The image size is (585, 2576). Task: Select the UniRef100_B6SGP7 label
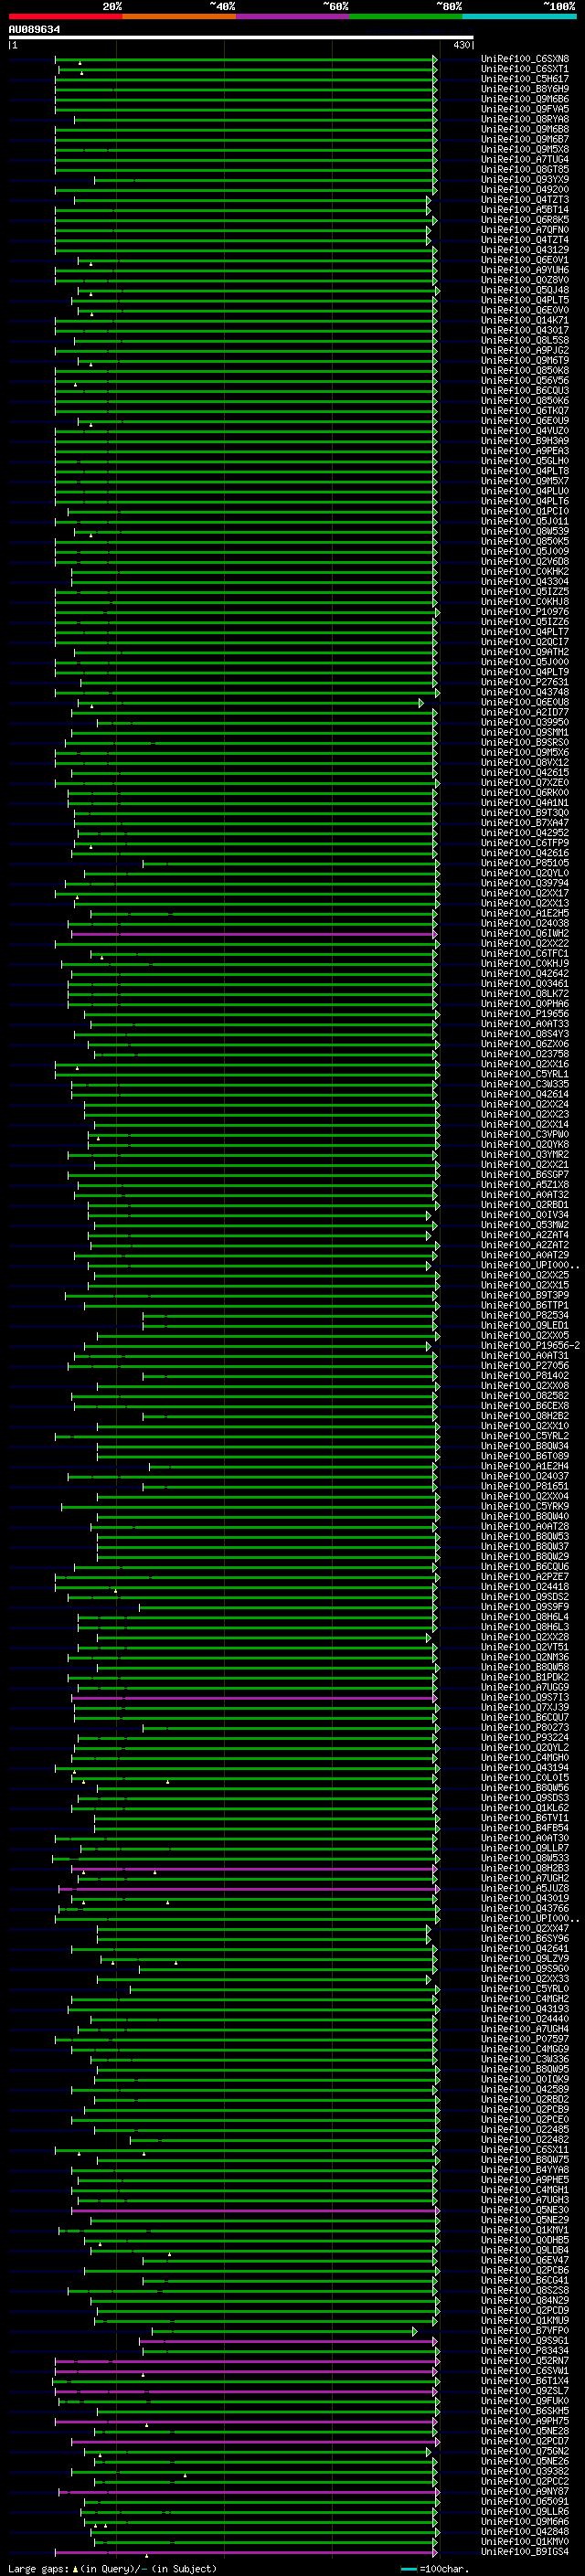click(524, 1175)
